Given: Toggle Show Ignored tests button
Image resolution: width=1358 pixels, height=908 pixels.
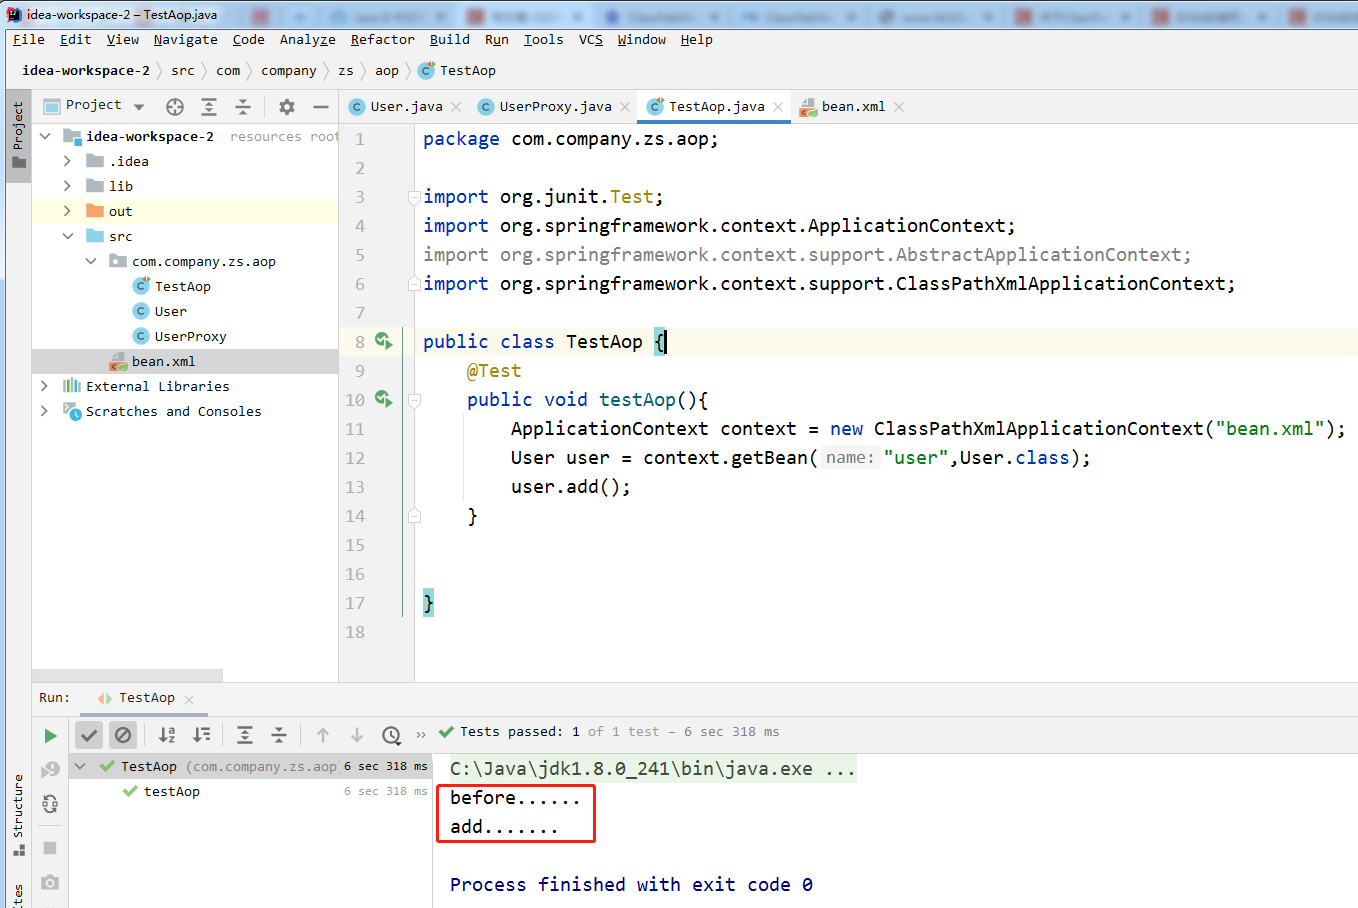Looking at the screenshot, I should [123, 735].
